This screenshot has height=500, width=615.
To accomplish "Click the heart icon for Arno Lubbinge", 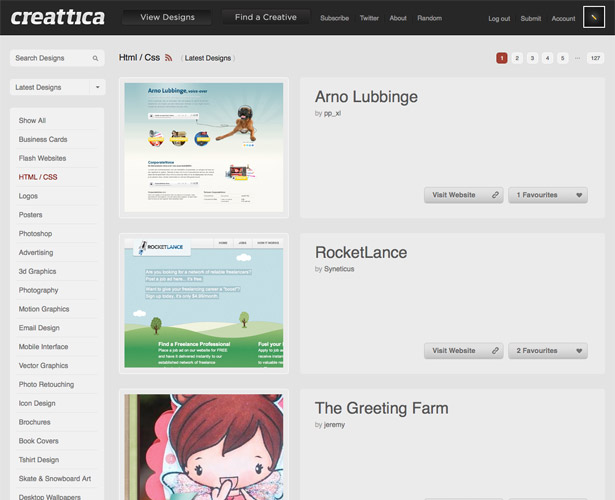I will [579, 195].
